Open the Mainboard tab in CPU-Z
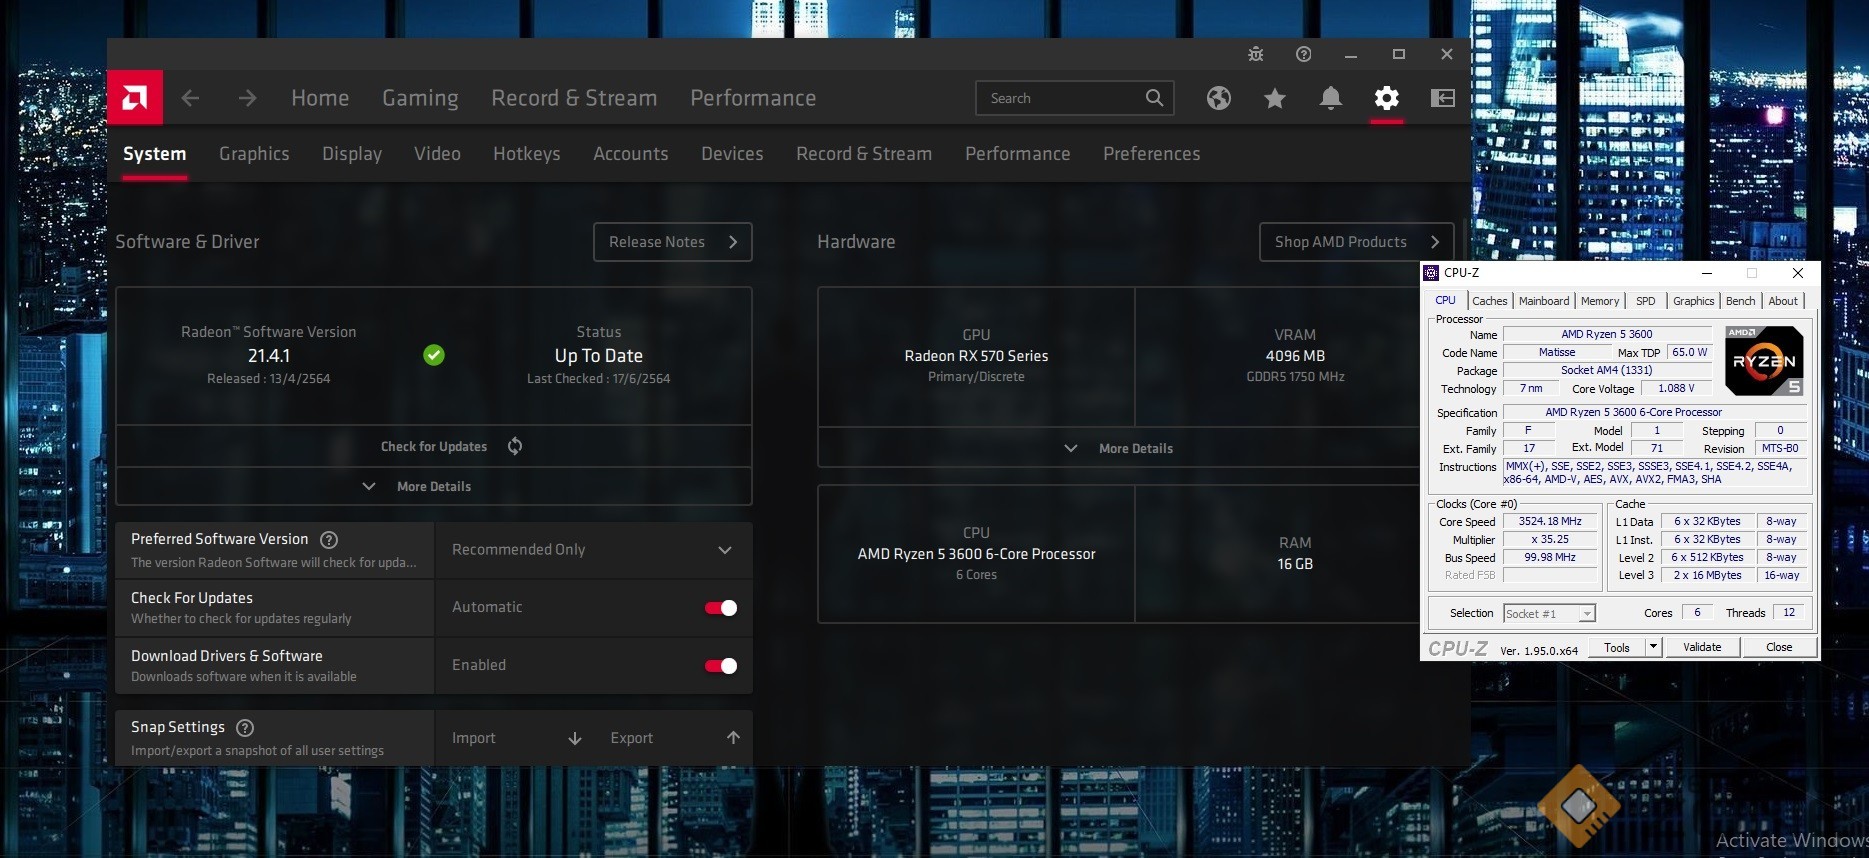 click(x=1543, y=301)
